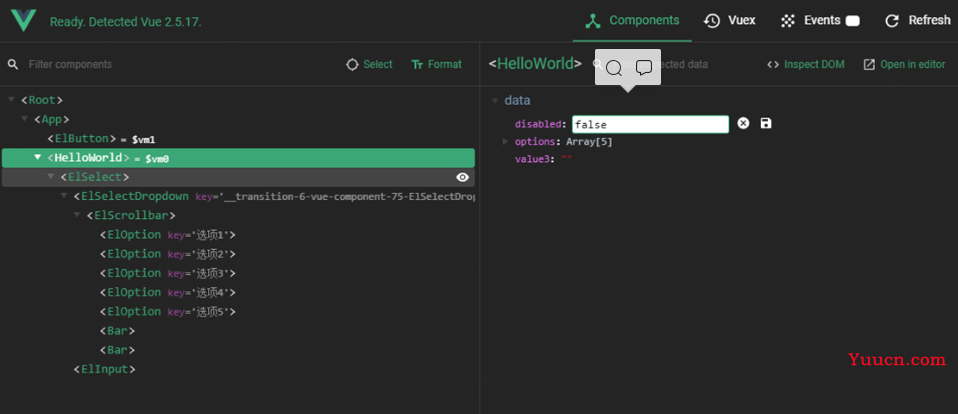Click the Open in editor arrow icon

click(x=869, y=64)
